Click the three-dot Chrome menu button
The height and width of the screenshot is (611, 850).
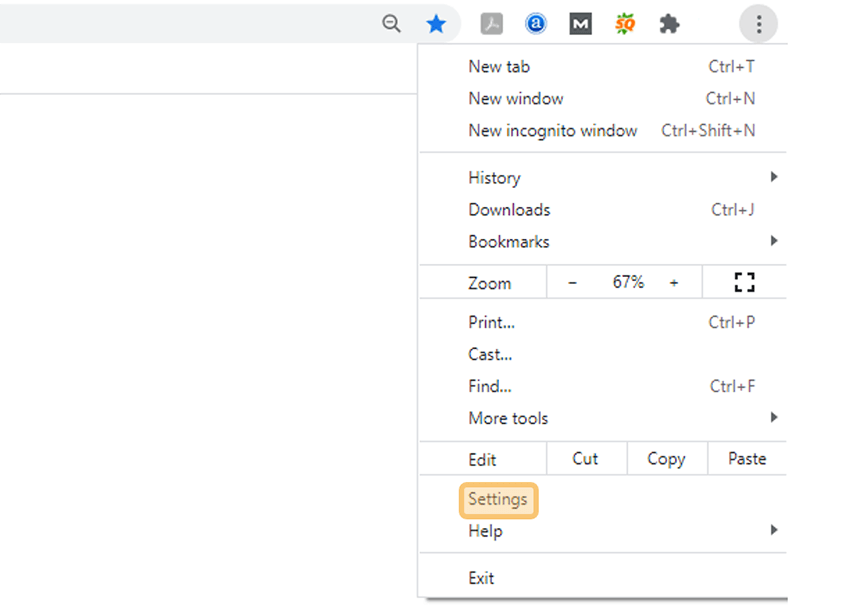click(x=758, y=24)
